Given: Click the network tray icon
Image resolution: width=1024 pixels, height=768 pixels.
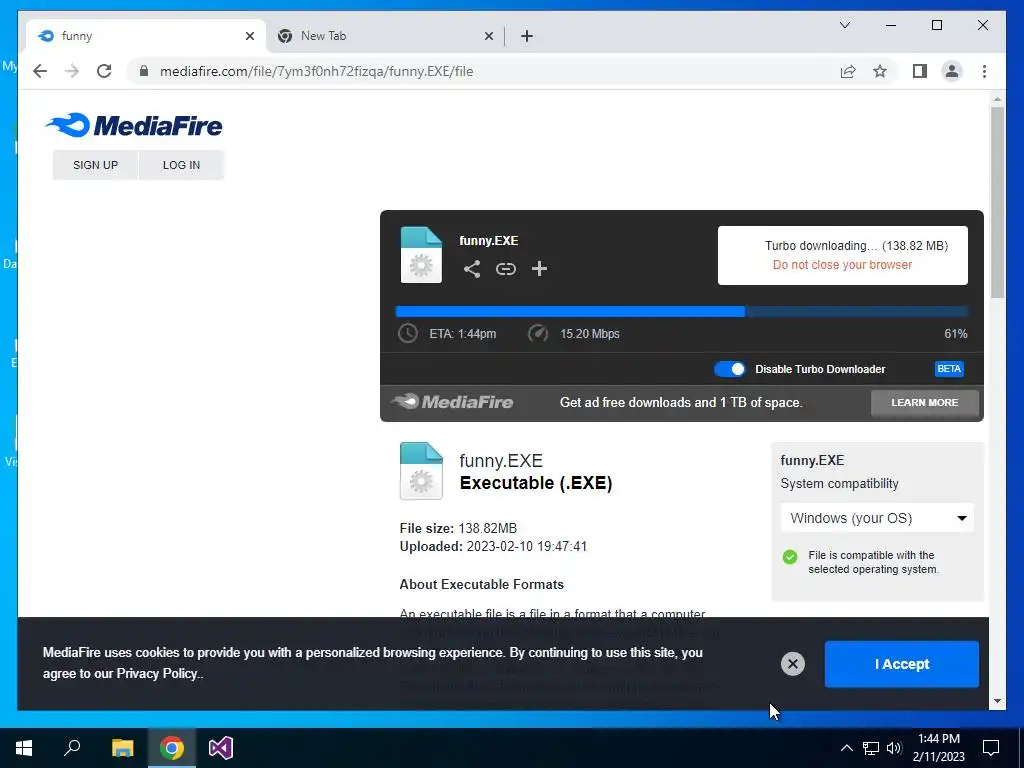Looking at the screenshot, I should click(871, 748).
